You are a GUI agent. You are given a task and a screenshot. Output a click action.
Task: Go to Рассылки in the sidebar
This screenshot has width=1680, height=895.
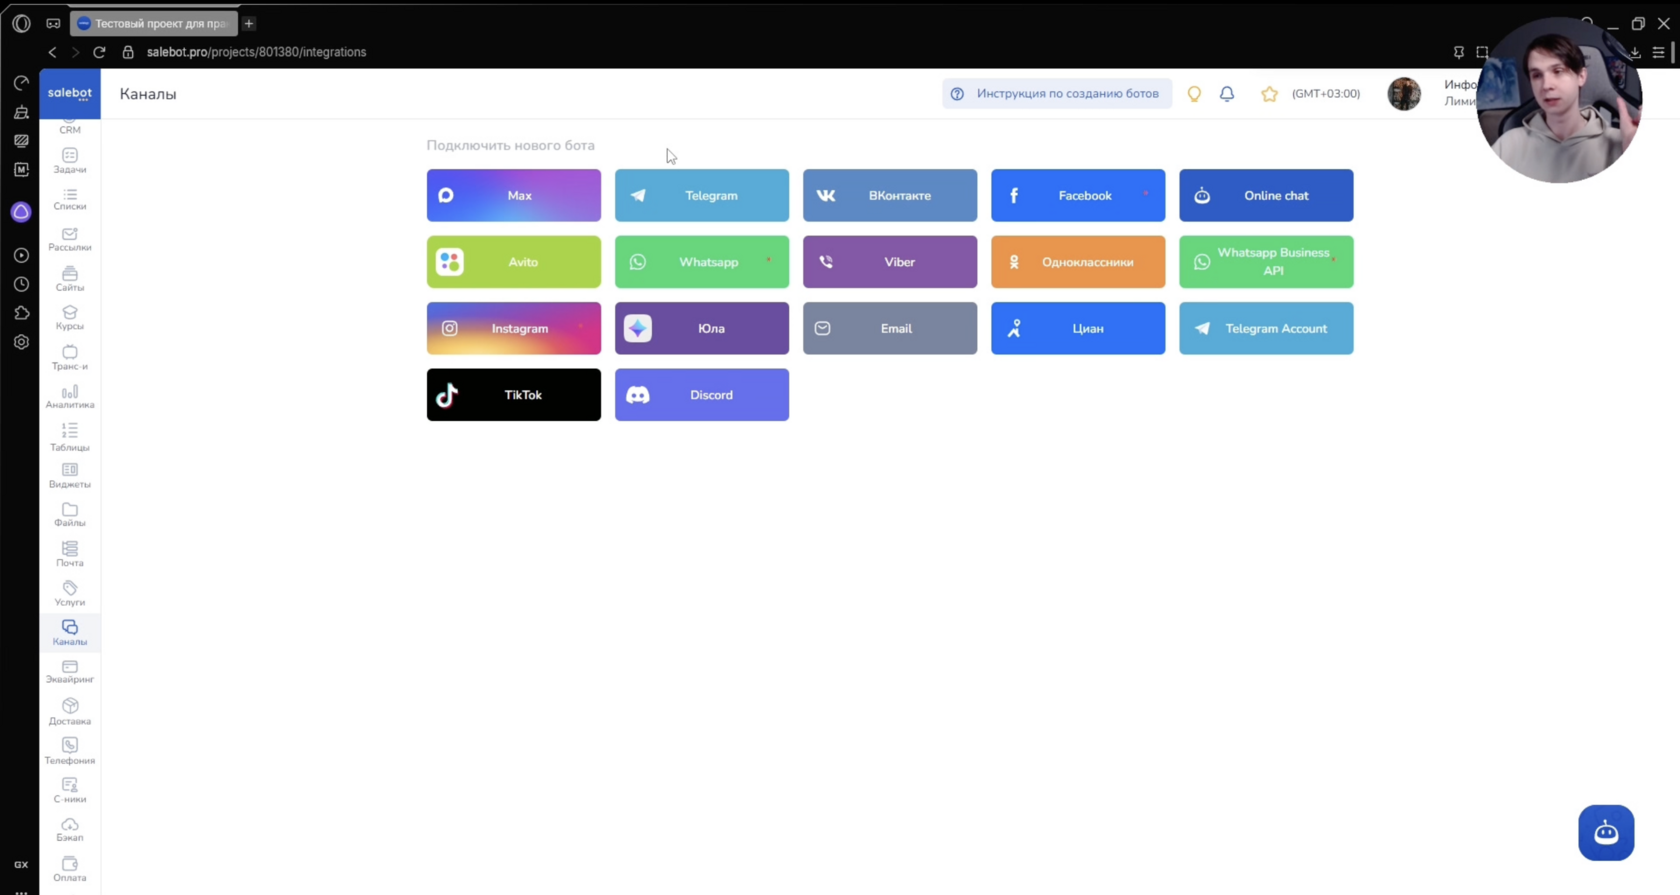(x=70, y=240)
